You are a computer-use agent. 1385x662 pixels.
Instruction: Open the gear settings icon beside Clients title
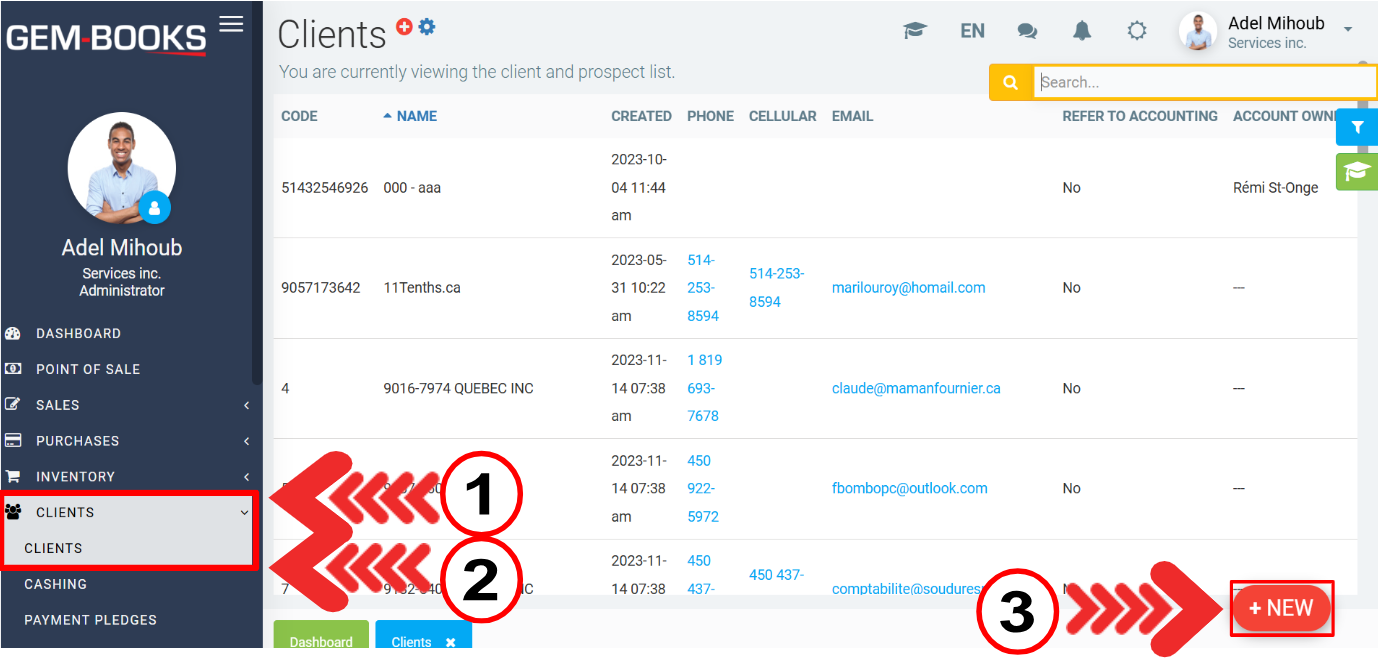427,27
